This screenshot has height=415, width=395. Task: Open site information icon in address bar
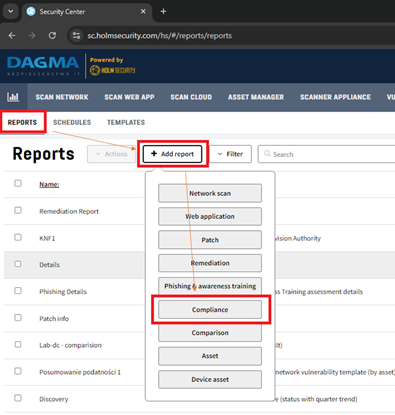(76, 36)
